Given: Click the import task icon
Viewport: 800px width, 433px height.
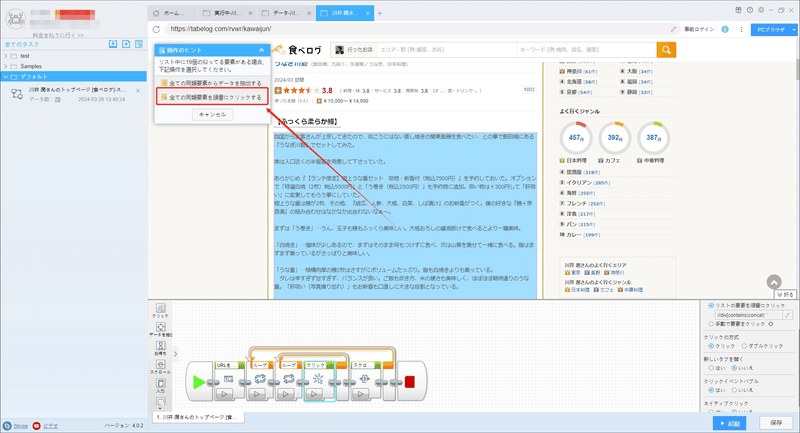Looking at the screenshot, I should click(113, 44).
